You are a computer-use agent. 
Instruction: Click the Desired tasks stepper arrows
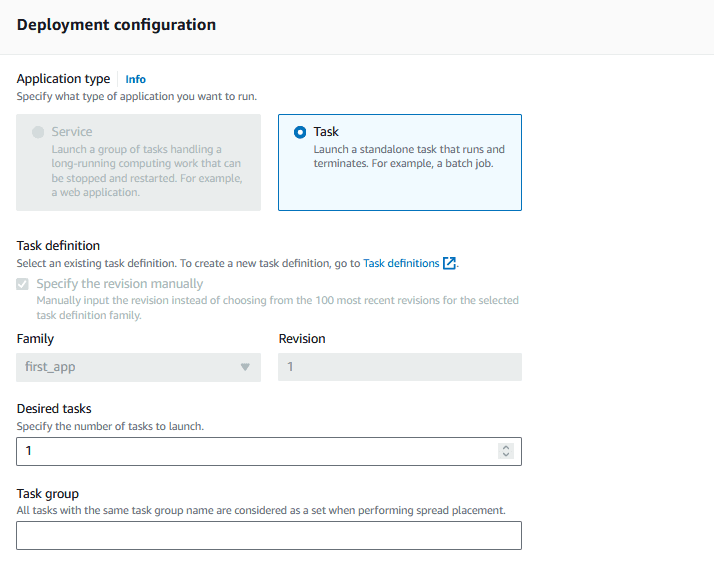(505, 451)
